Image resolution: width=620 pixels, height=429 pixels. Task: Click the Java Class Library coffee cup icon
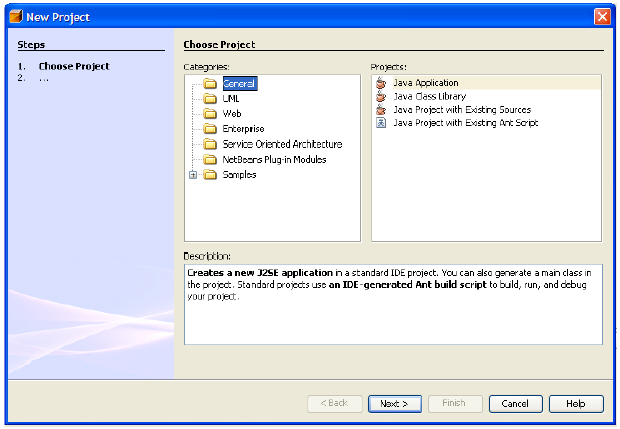coord(381,96)
